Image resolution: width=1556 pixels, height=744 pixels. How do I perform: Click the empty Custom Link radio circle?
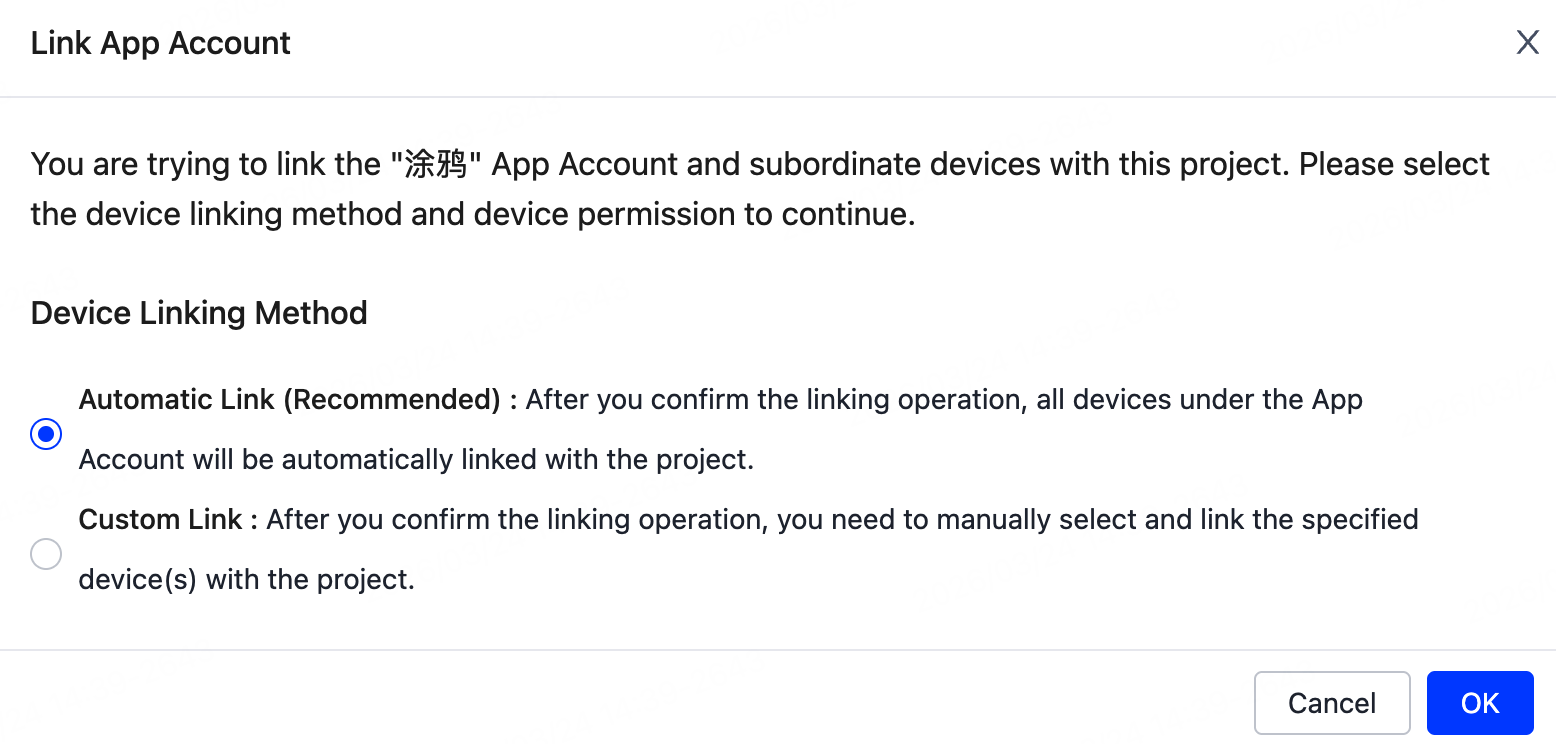tap(46, 553)
